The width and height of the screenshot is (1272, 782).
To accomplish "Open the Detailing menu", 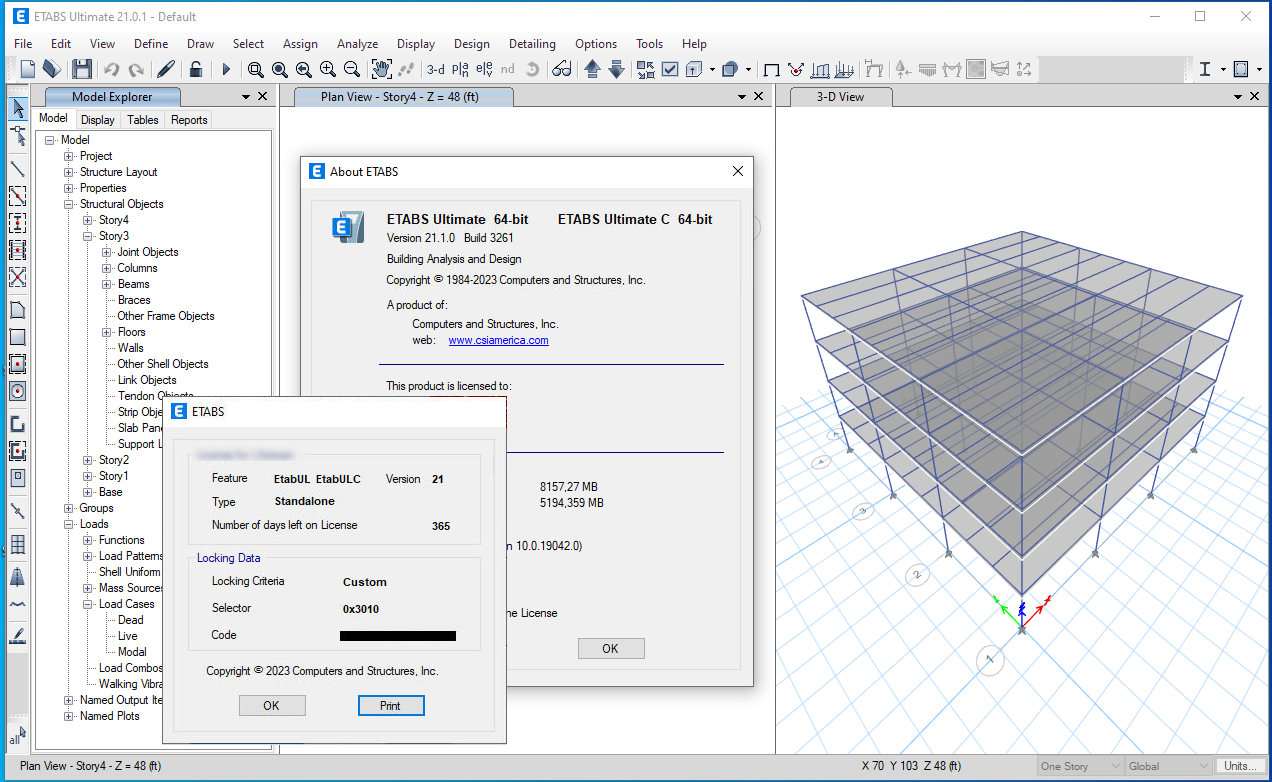I will click(x=532, y=44).
